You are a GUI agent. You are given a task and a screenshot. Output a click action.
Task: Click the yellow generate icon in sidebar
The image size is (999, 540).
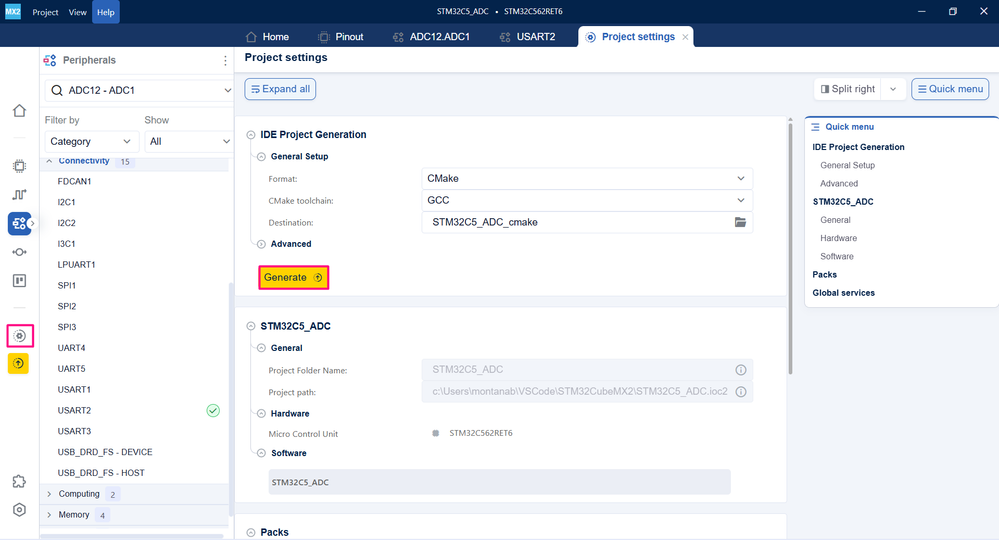[x=18, y=364]
